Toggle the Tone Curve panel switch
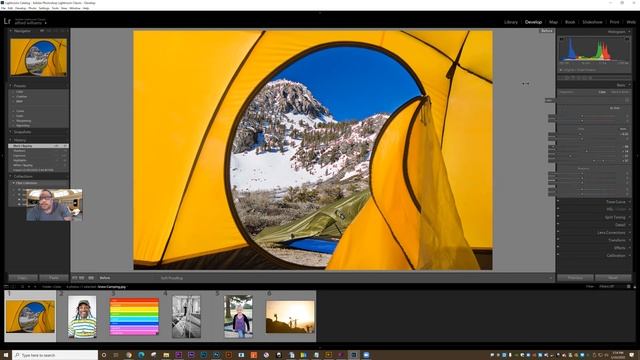This screenshot has height=360, width=640. [558, 202]
